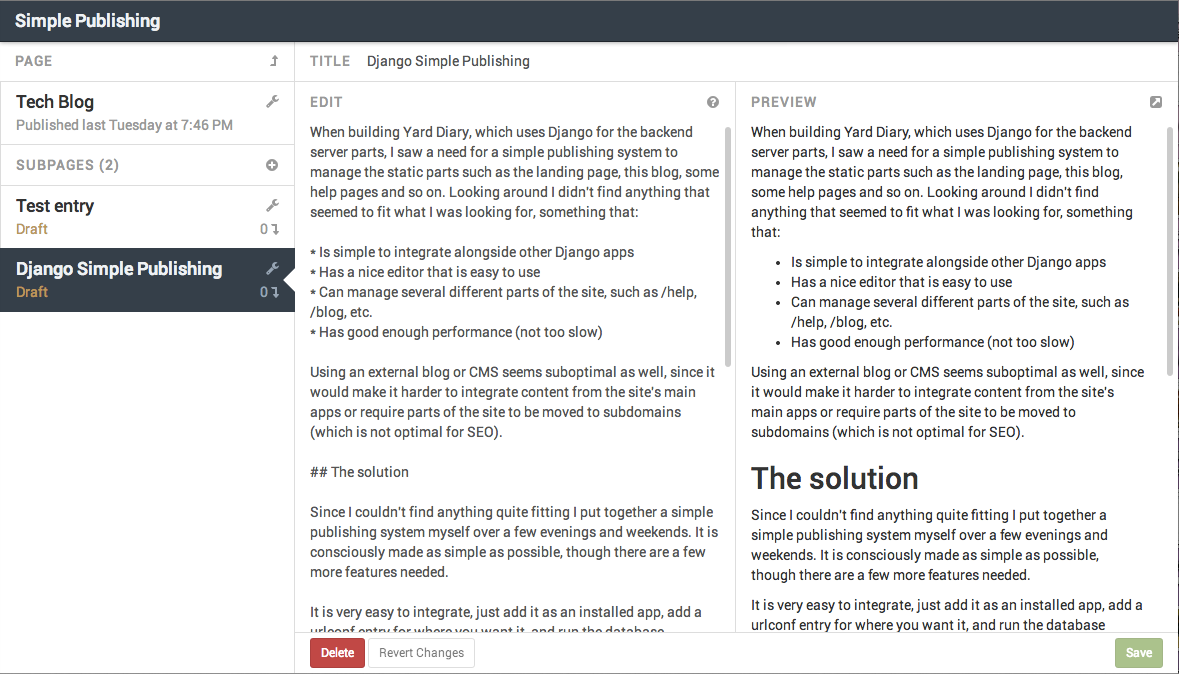
Task: Open the wrench settings for Test entry
Action: click(272, 205)
